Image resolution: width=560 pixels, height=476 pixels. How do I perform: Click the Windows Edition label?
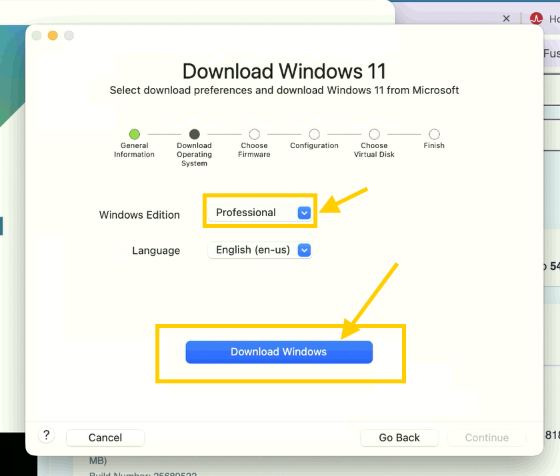pyautogui.click(x=139, y=215)
